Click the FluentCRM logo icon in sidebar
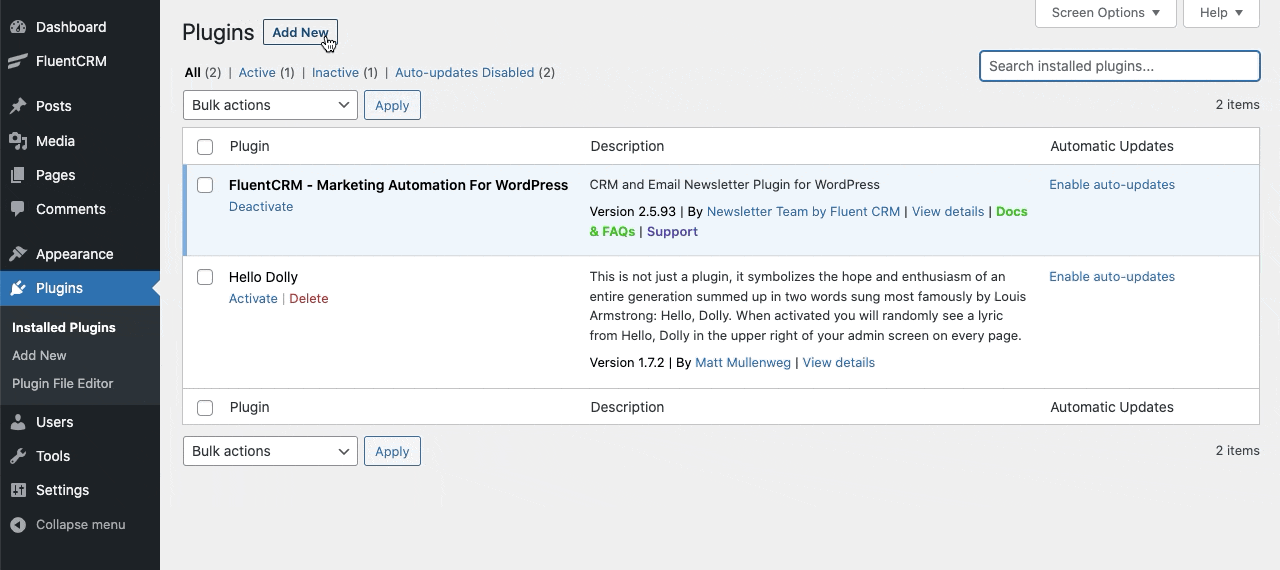Screen dimensions: 1280x570 [x=18, y=61]
